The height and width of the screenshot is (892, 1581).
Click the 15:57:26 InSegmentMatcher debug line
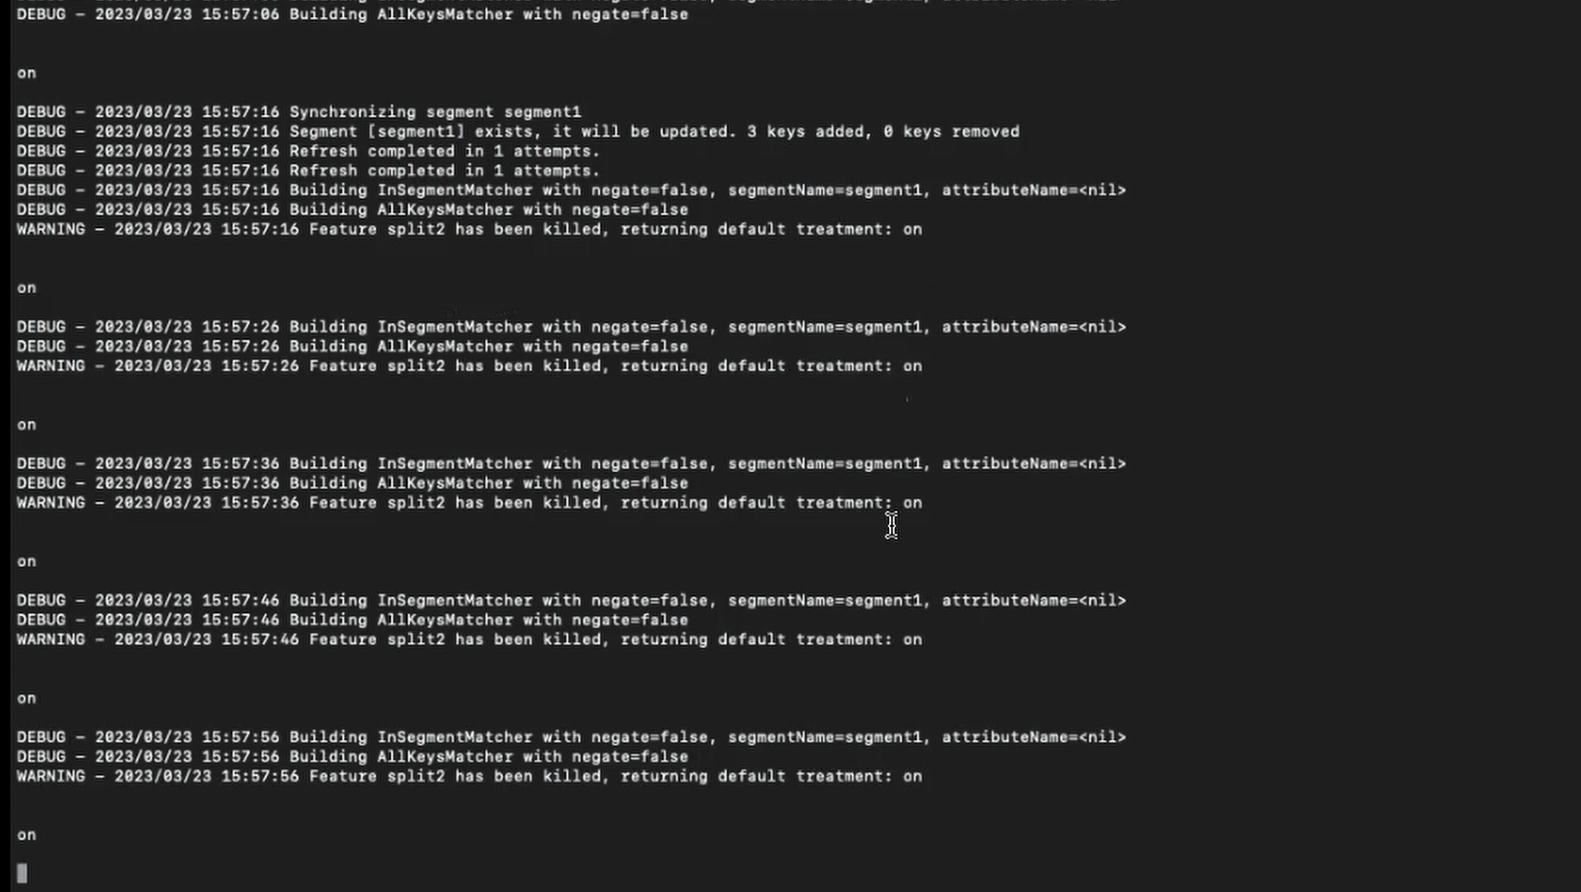[571, 327]
